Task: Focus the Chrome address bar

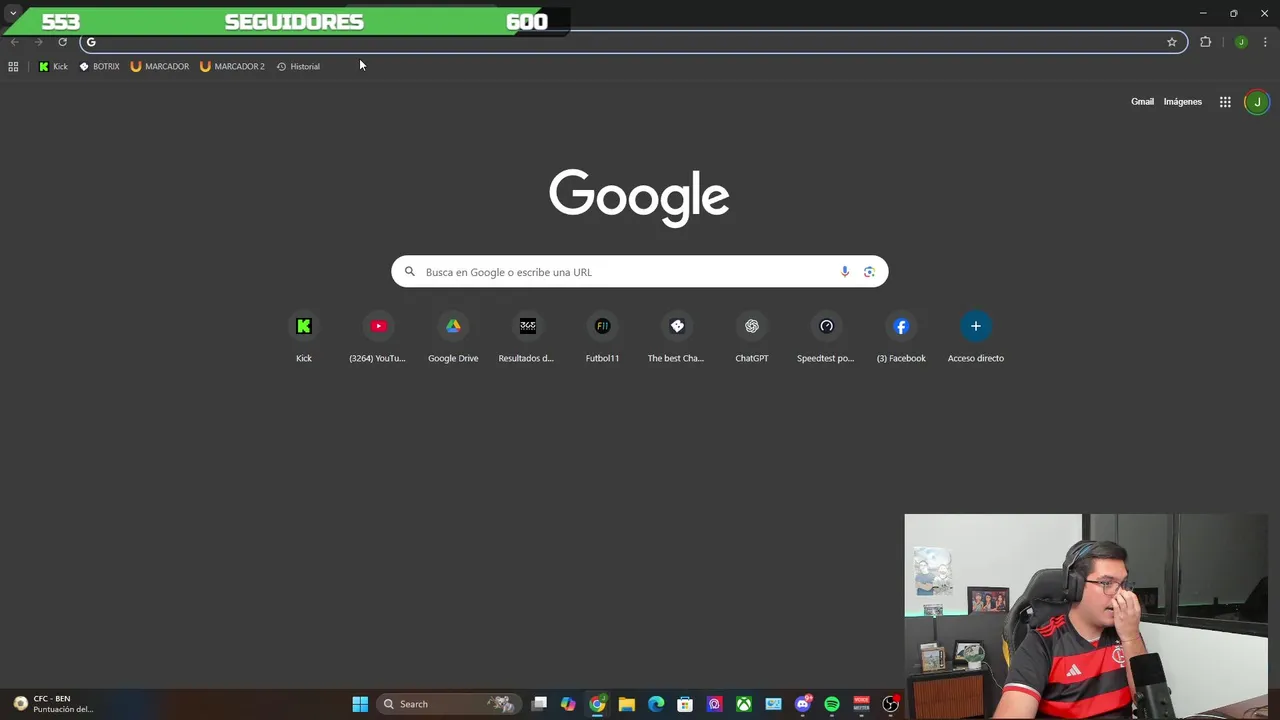Action: coord(634,42)
